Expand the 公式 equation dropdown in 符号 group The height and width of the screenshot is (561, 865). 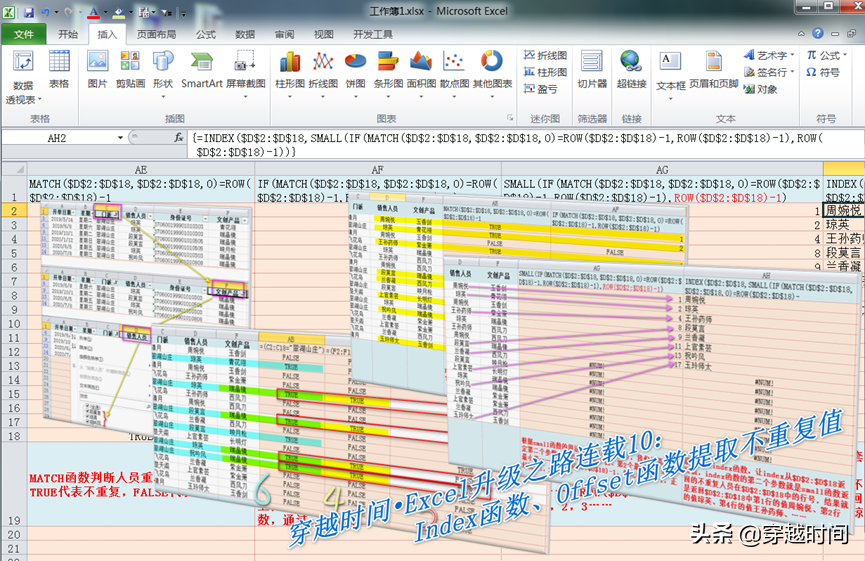click(x=844, y=55)
